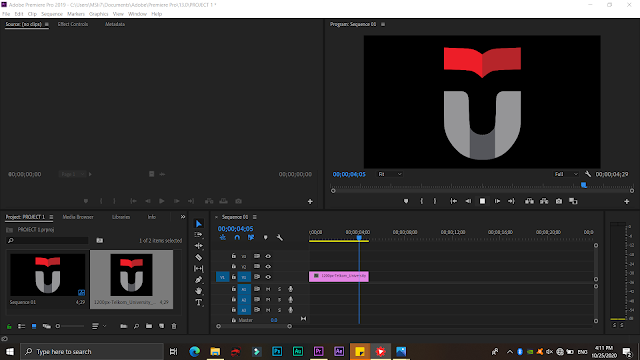Click the Find magnifier icon in Project panel footer

pyautogui.click(x=136, y=326)
